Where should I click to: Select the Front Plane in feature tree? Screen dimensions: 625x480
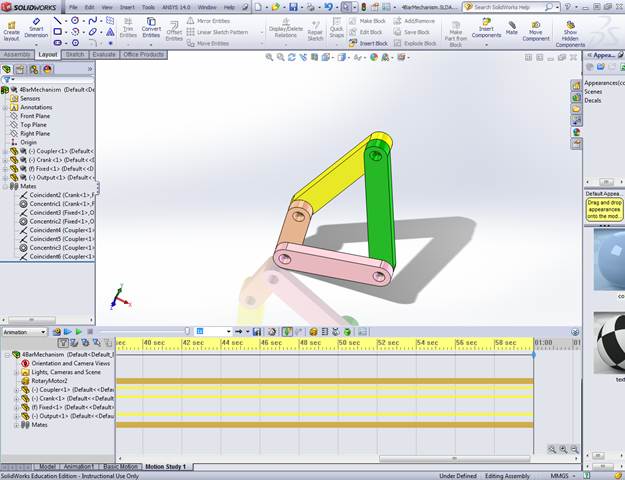35,116
